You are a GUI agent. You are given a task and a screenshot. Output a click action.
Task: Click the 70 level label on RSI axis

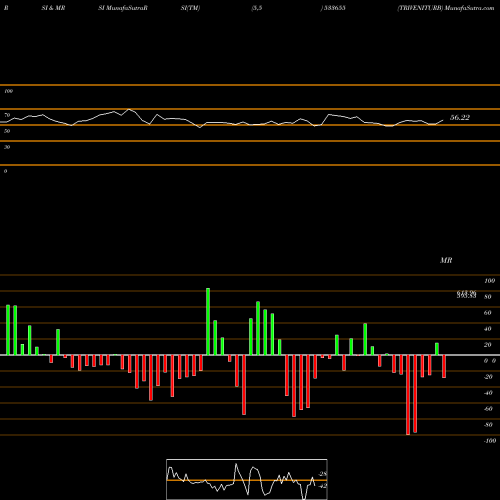tap(7, 115)
